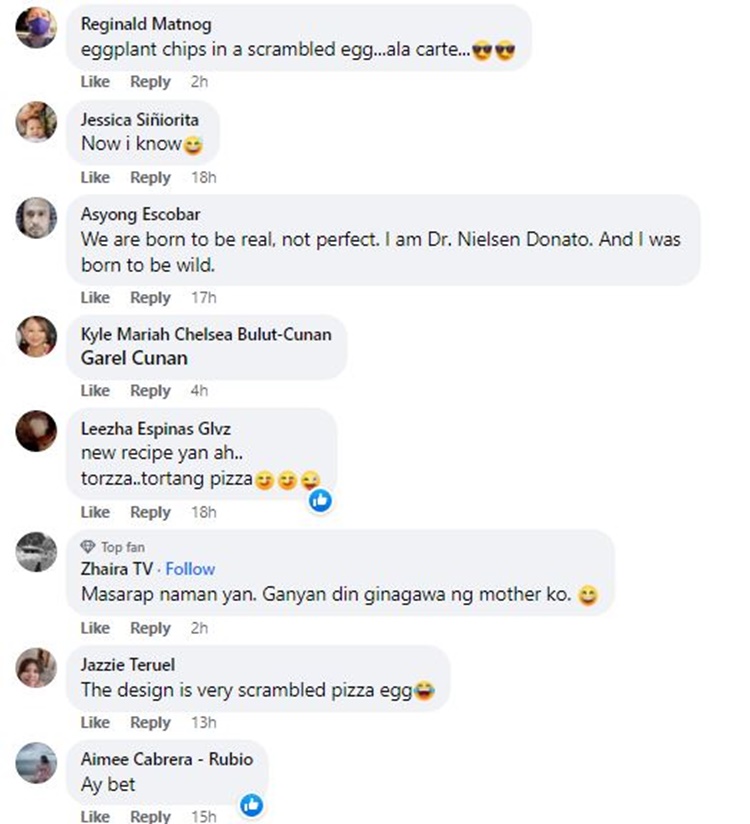
Task: Click Jazzie Teruel's avatar
Action: 37,667
